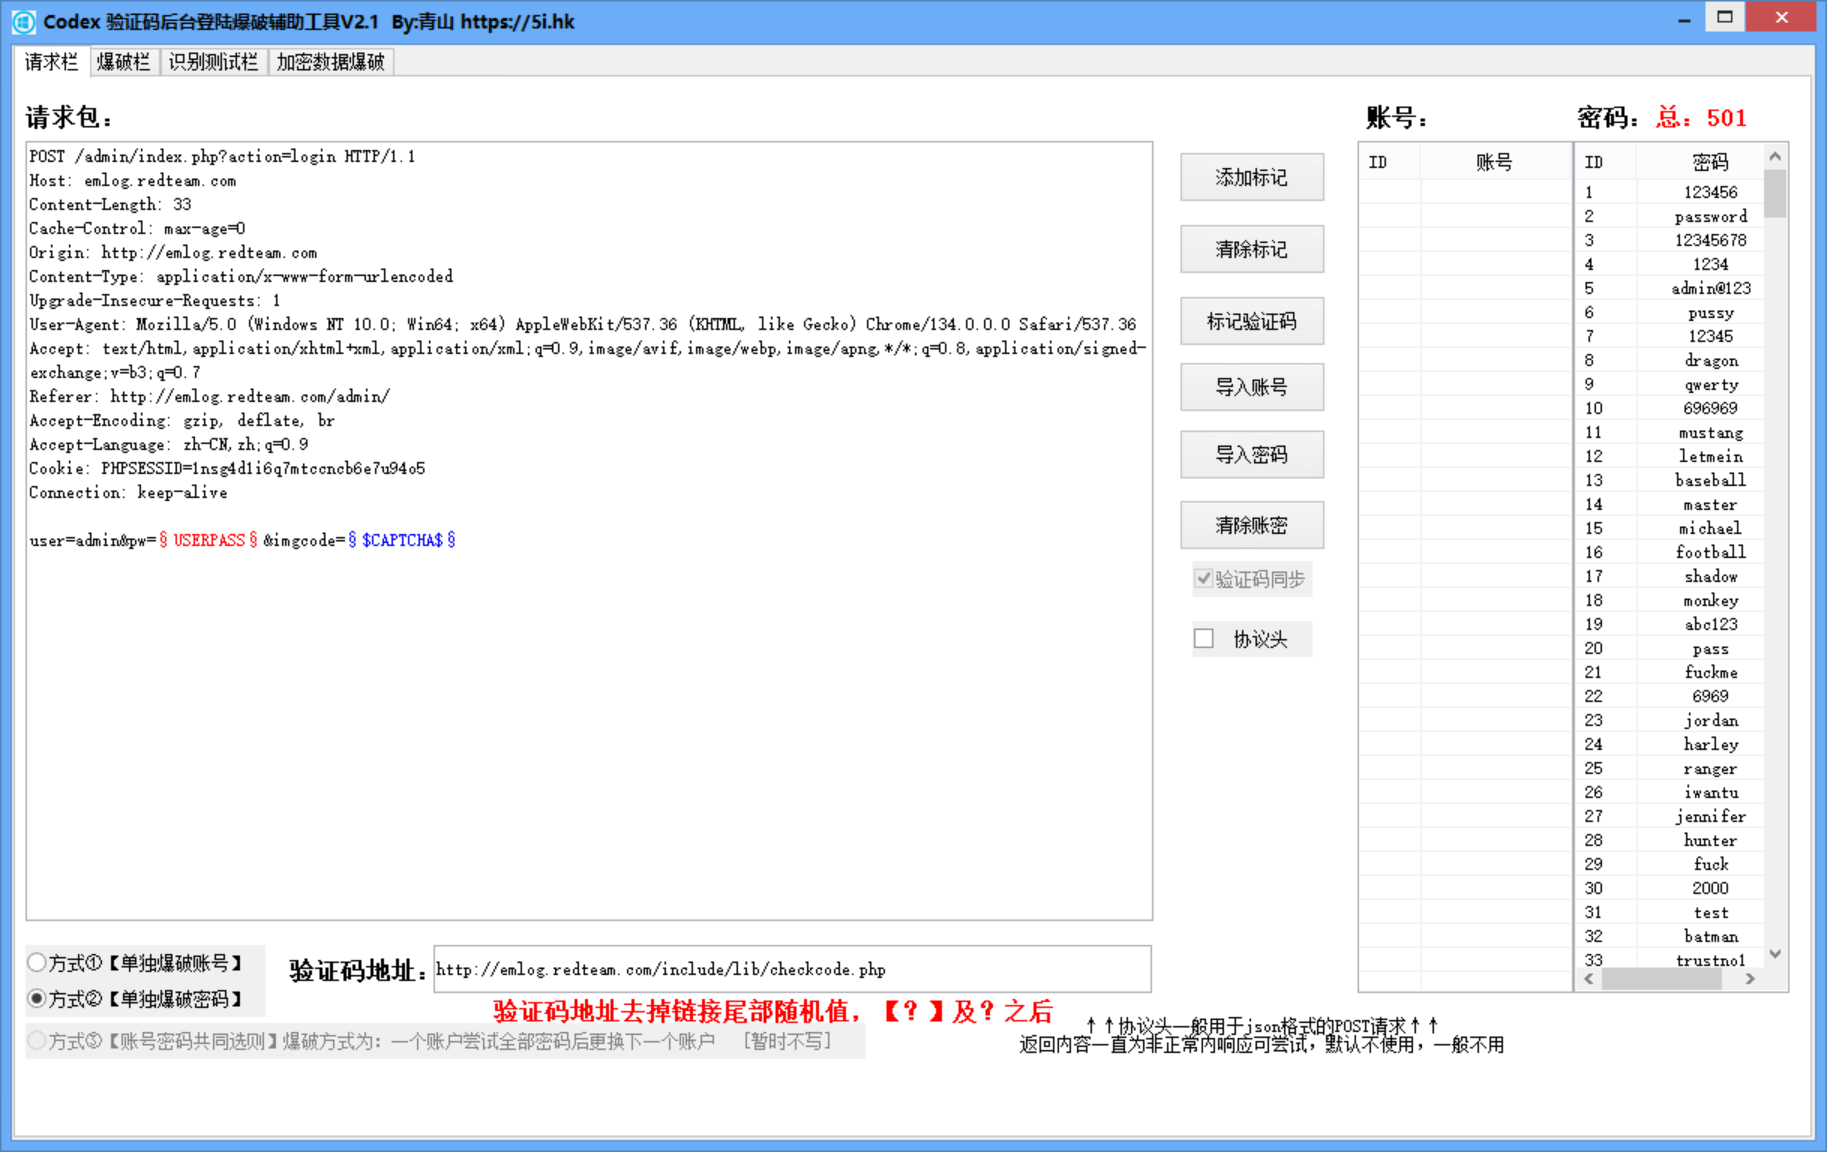Click the 账号 column header
The width and height of the screenshot is (1827, 1152).
(1494, 162)
